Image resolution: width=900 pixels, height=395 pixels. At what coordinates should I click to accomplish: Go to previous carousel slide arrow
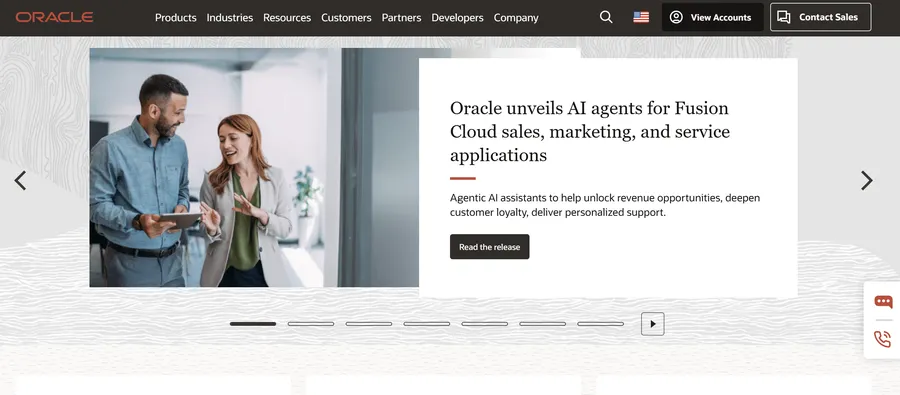coord(20,180)
